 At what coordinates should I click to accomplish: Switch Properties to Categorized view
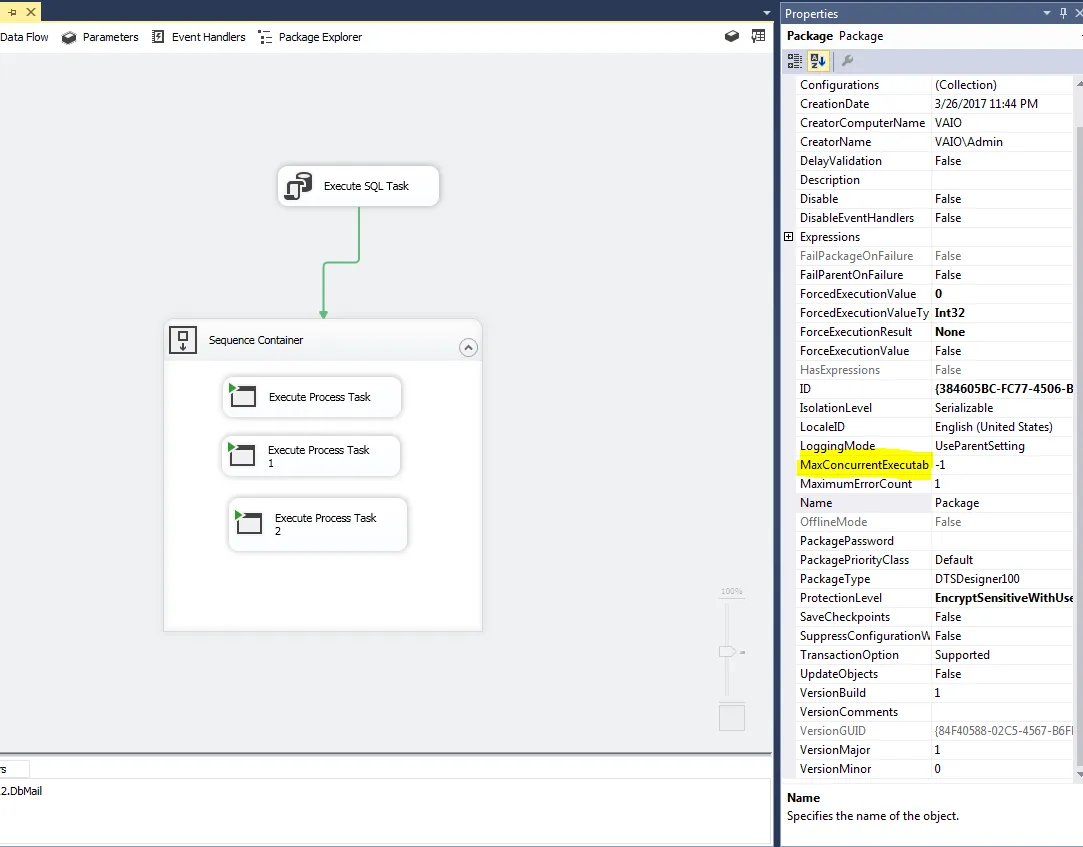point(795,61)
